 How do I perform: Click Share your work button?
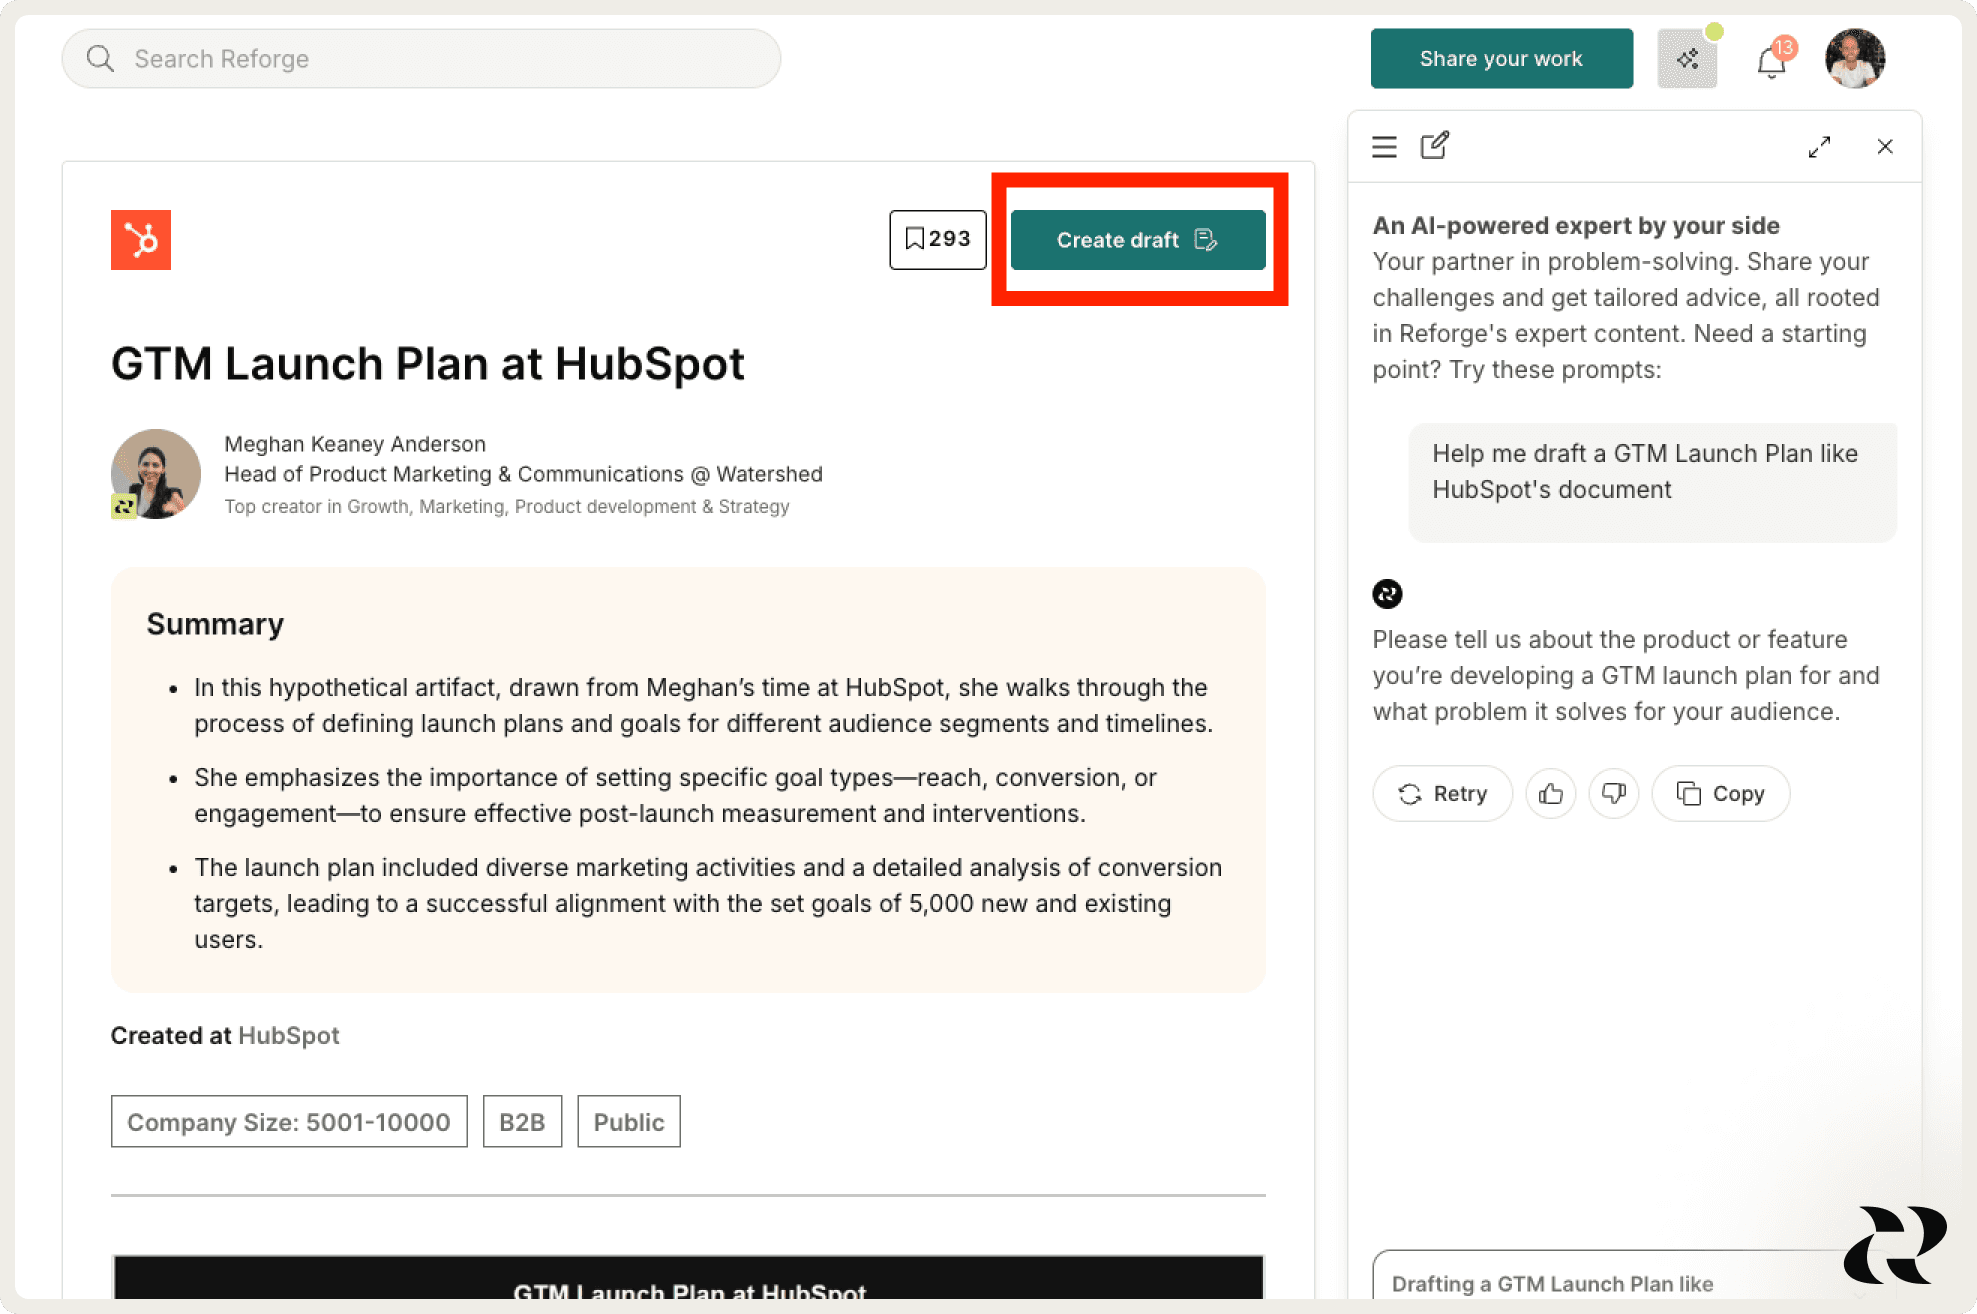1501,59
